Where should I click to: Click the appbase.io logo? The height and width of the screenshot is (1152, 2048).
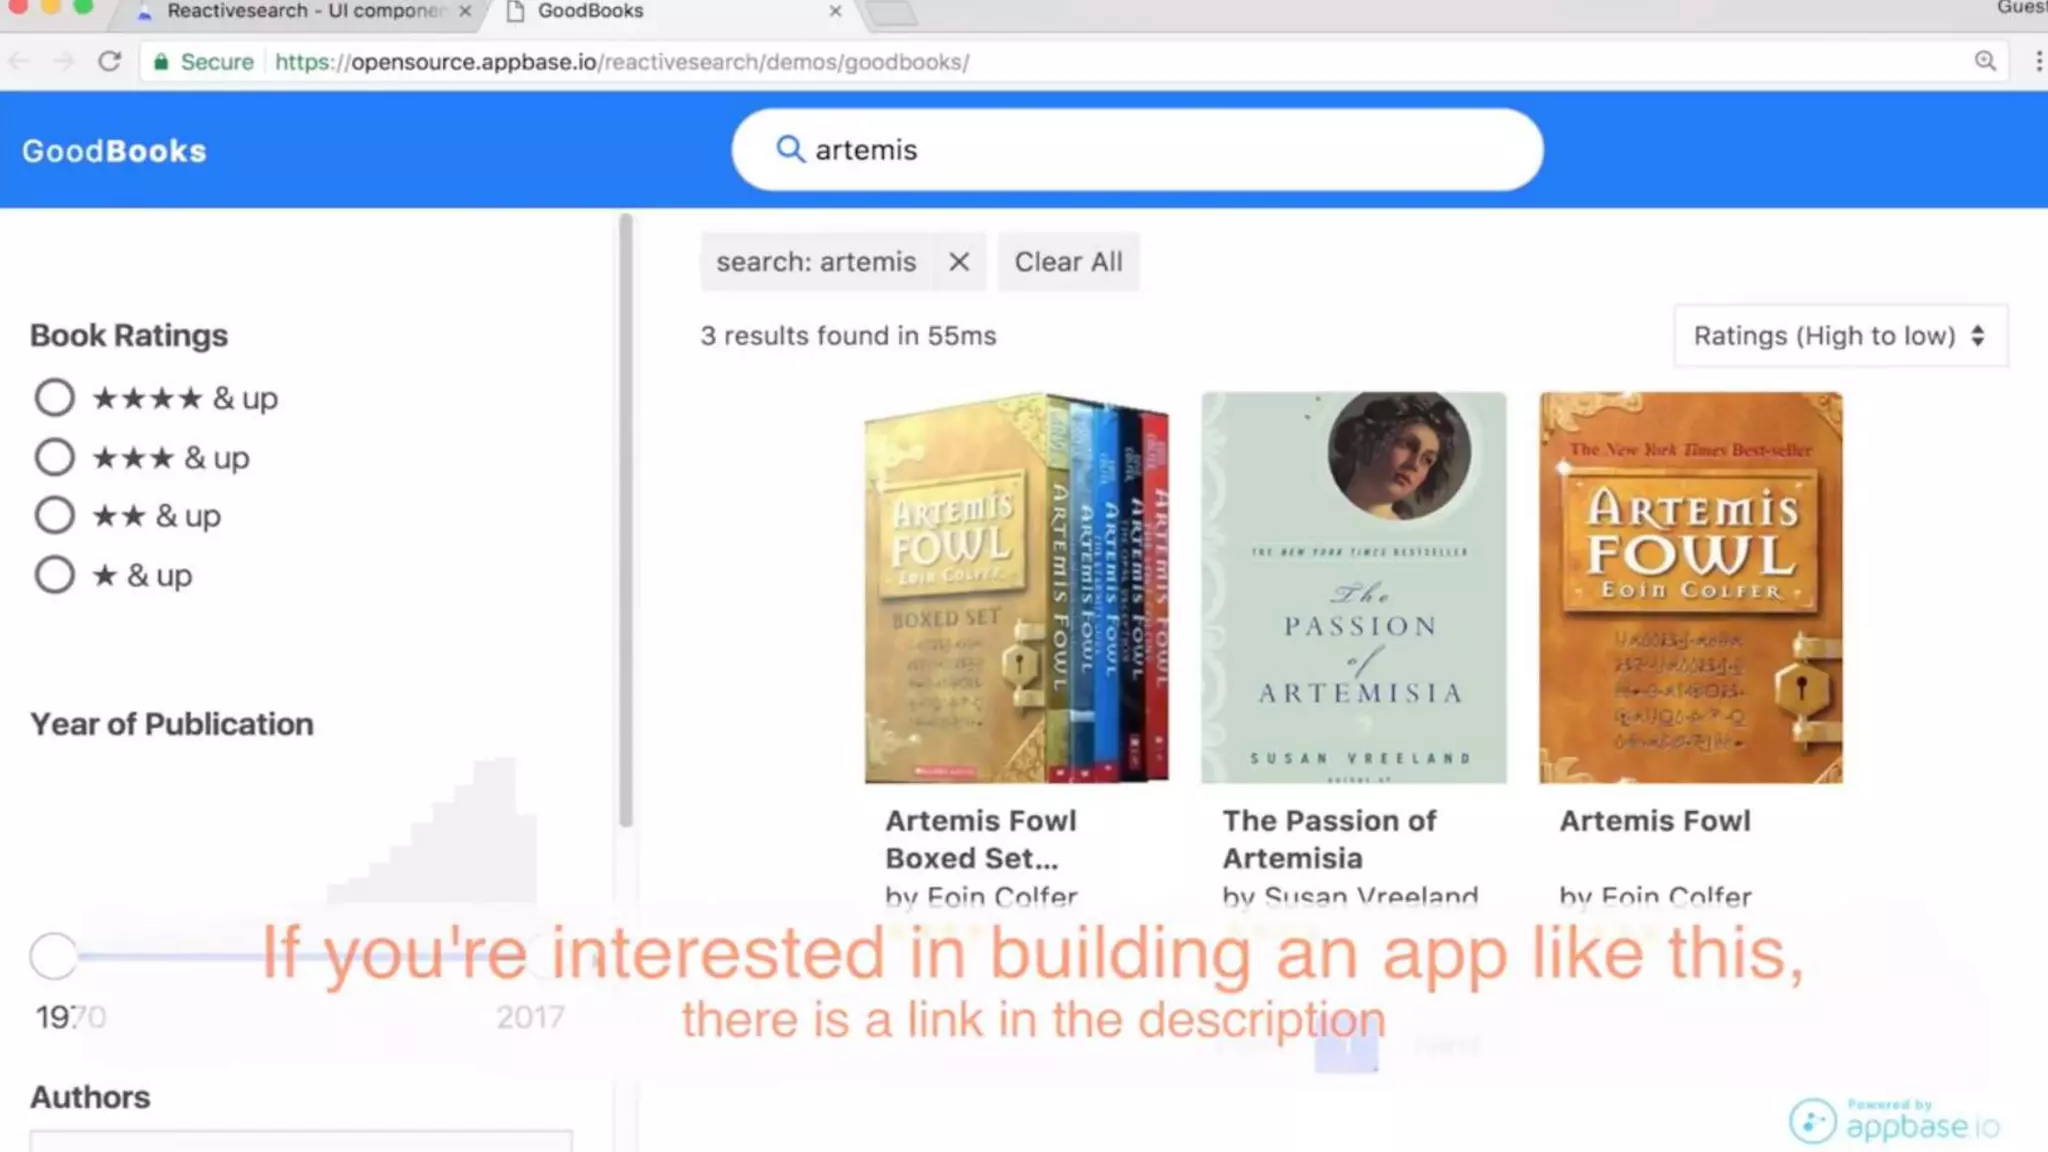point(1894,1120)
